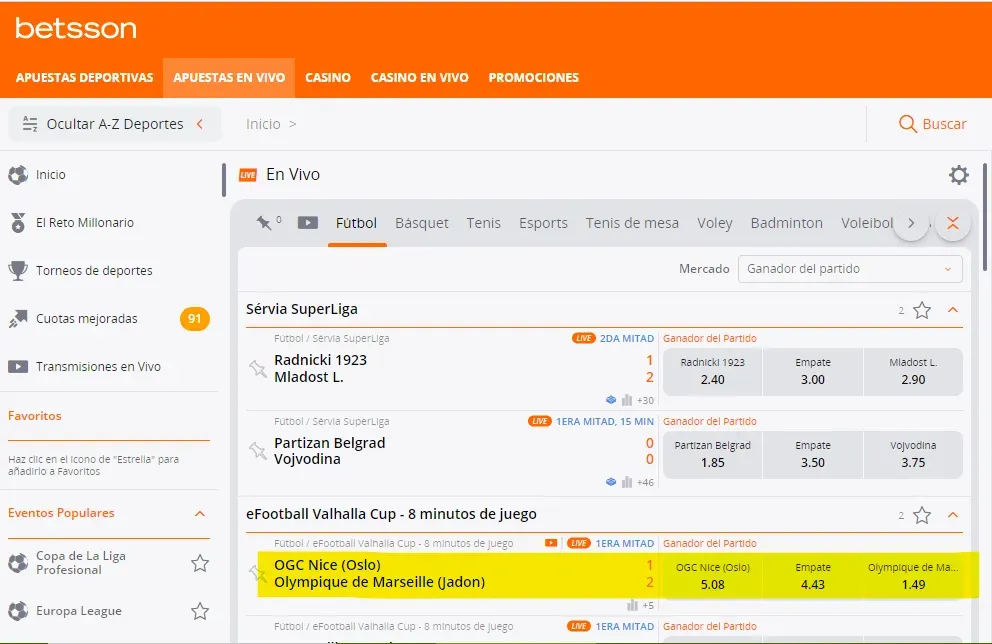The height and width of the screenshot is (644, 992).
Task: Collapse the Eventos Populares list
Action: [200, 513]
